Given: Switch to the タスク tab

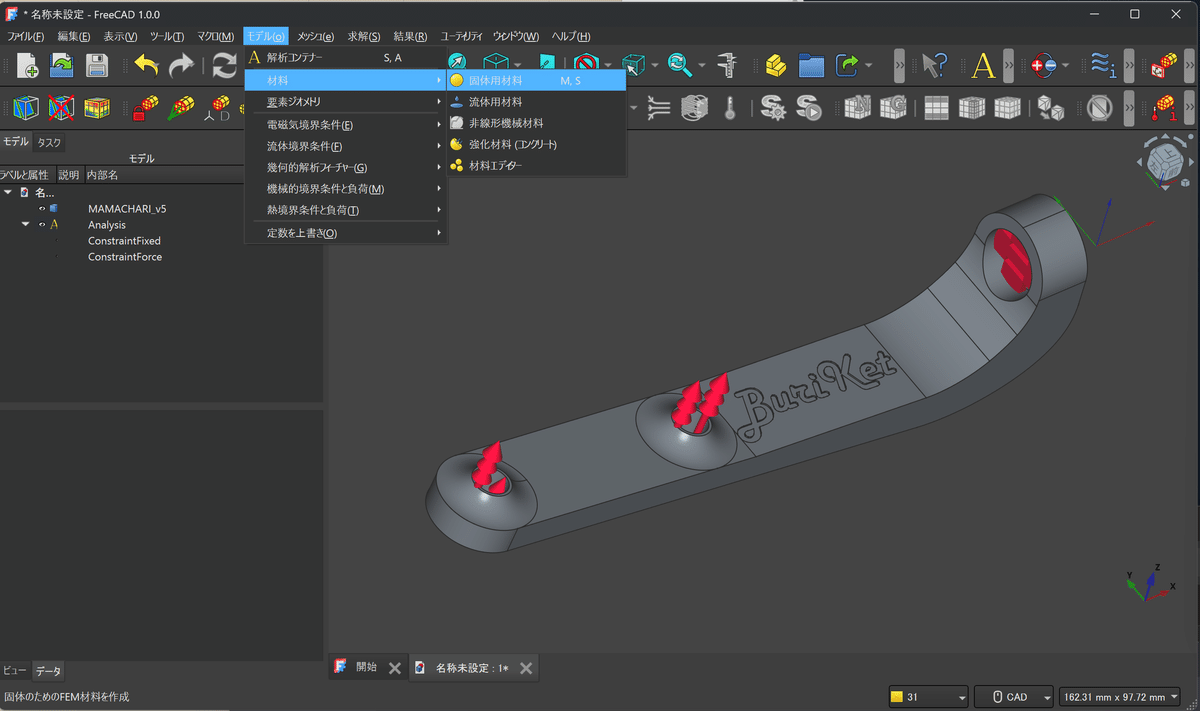Looking at the screenshot, I should click(49, 142).
